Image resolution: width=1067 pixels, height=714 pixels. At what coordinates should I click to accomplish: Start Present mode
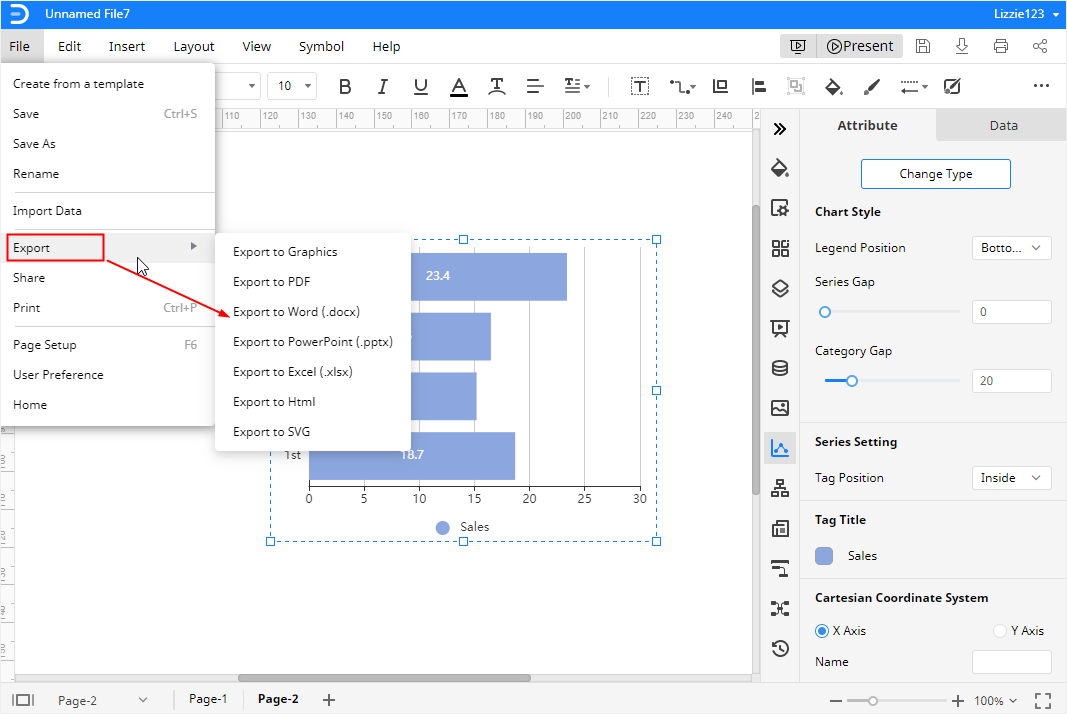click(x=859, y=46)
